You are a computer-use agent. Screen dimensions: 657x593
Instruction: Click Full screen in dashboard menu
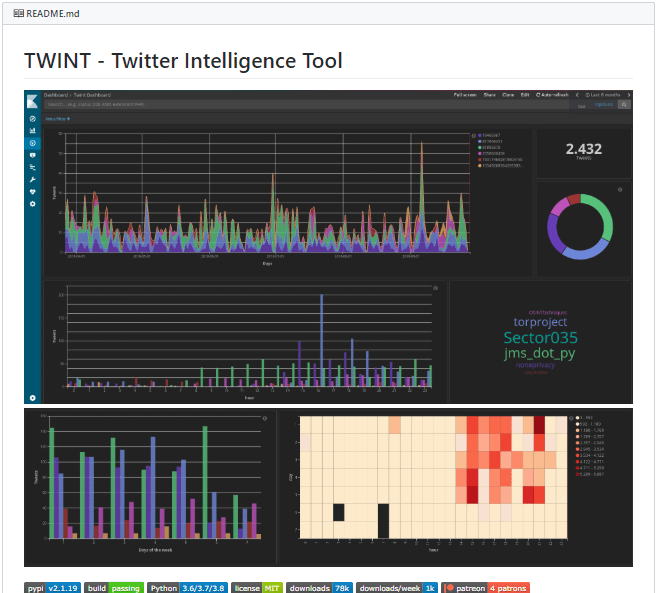click(464, 95)
